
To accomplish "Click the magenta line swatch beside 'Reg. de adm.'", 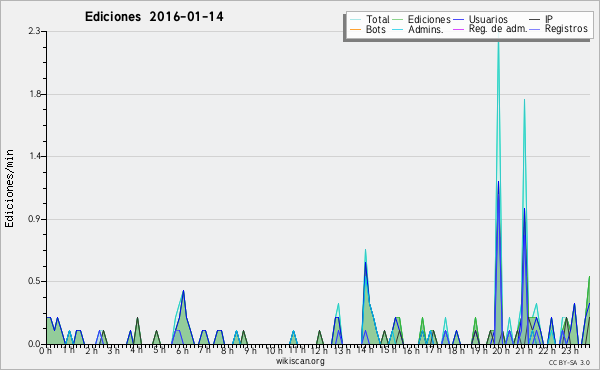I will (458, 29).
